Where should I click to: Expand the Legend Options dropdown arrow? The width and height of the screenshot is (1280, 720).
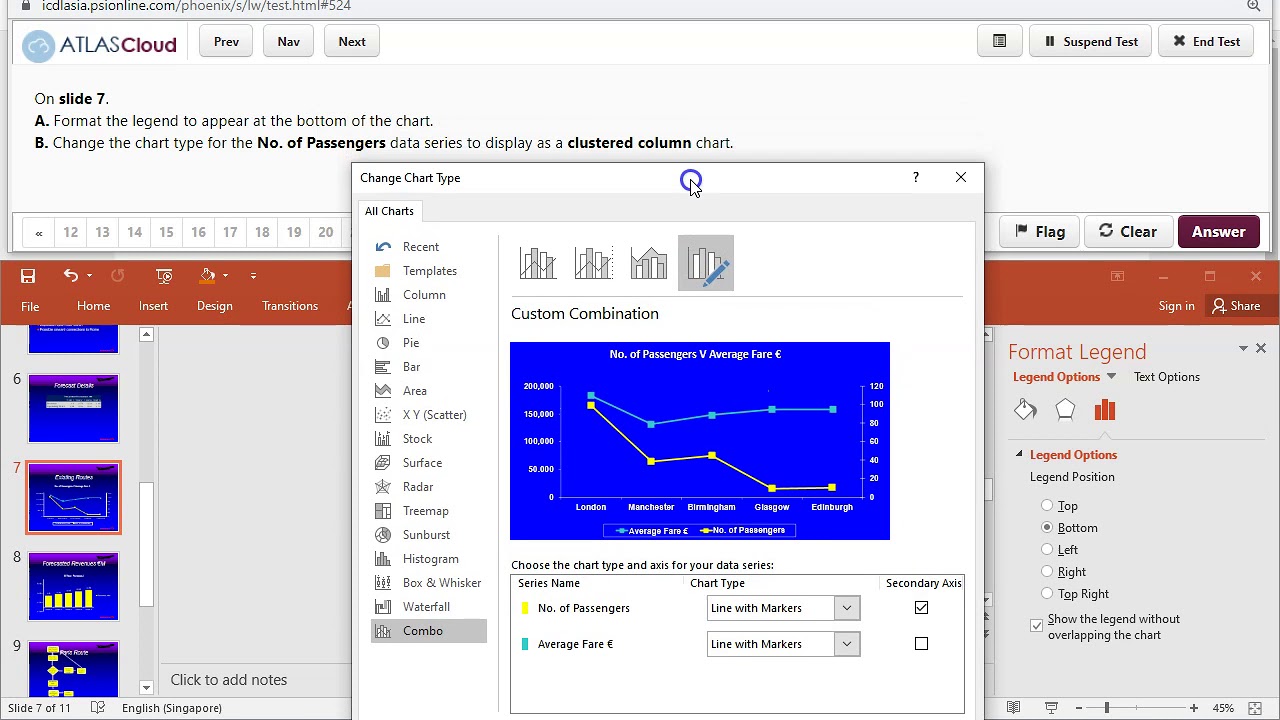[x=1111, y=377]
